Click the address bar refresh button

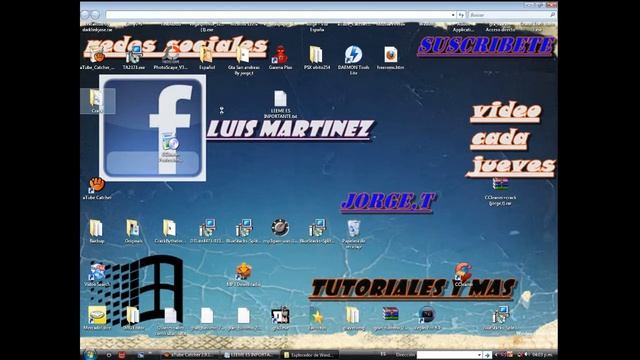point(461,15)
